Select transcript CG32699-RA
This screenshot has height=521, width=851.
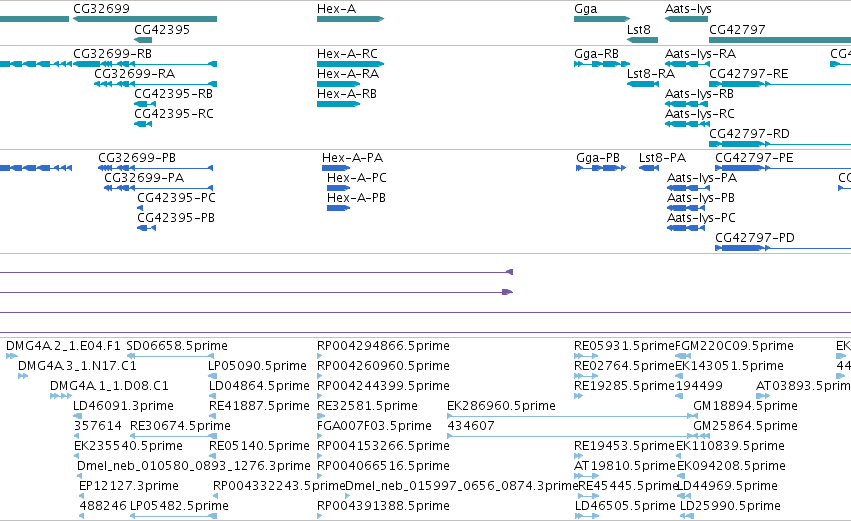[135, 74]
